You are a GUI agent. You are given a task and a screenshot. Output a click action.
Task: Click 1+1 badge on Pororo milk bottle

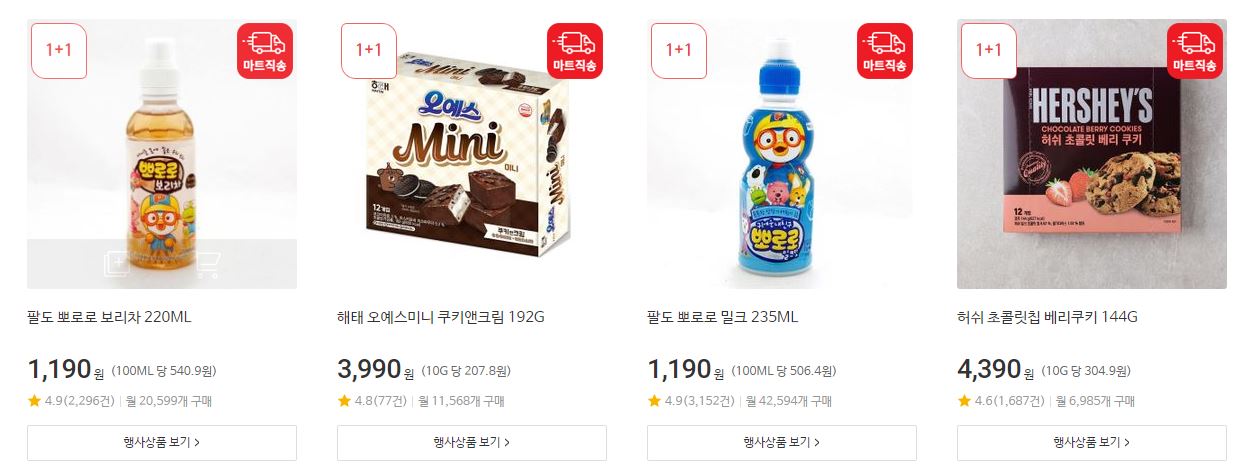(x=679, y=51)
